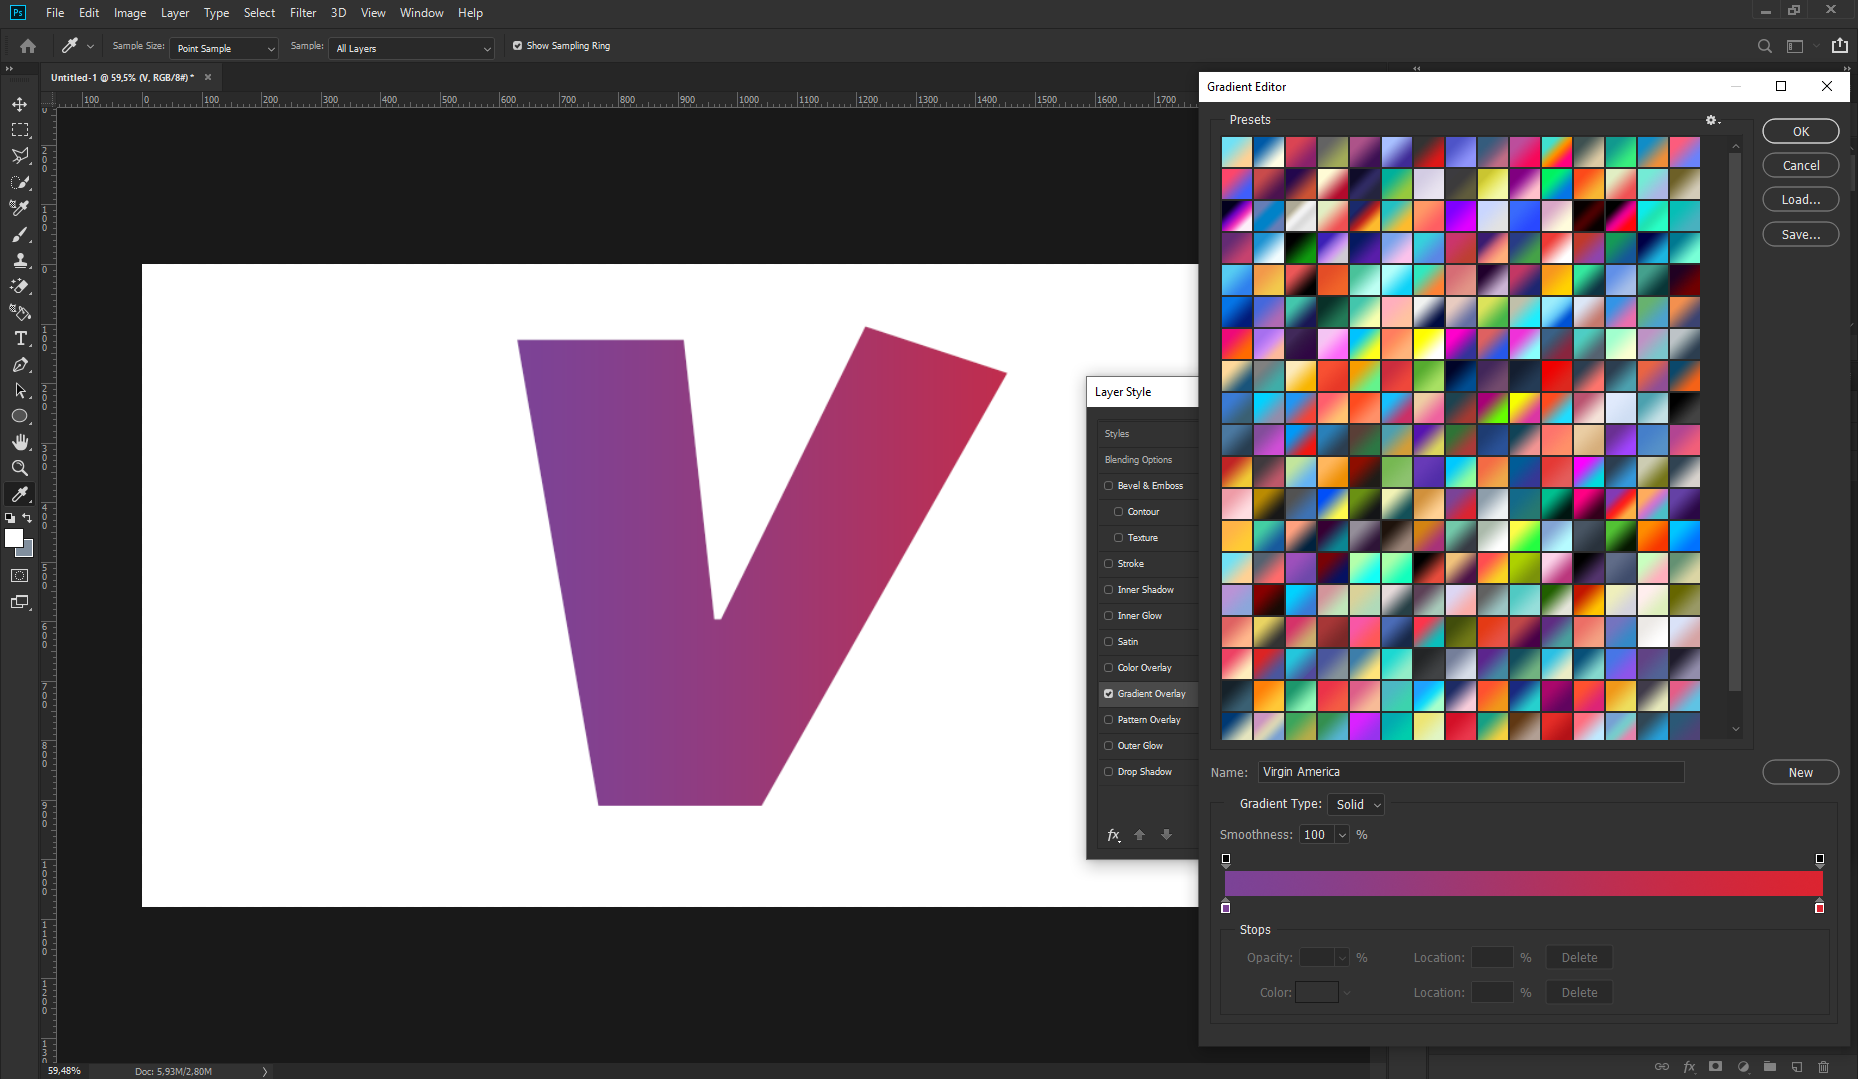Open the workspace switcher dropdown
Screen dimensions: 1858x1079
1801,46
